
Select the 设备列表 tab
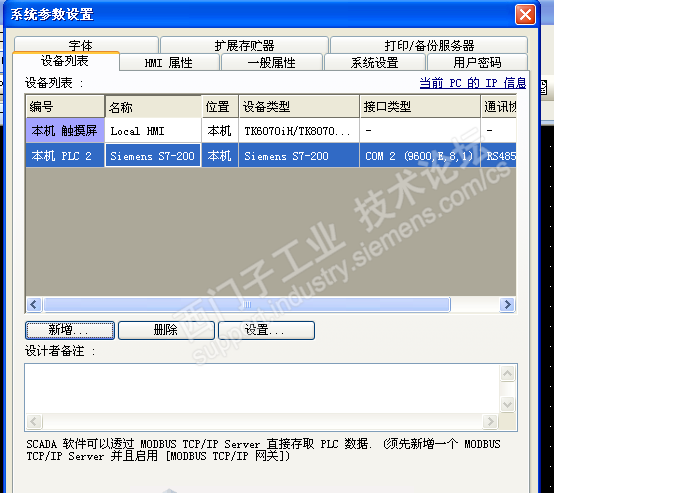[65, 61]
